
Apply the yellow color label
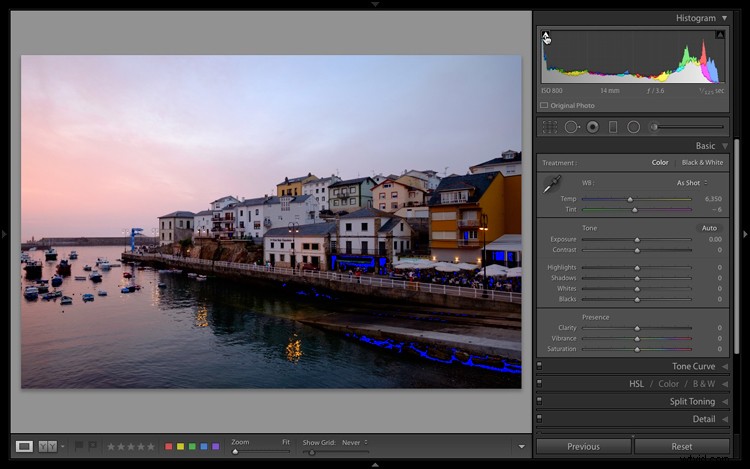[x=180, y=447]
